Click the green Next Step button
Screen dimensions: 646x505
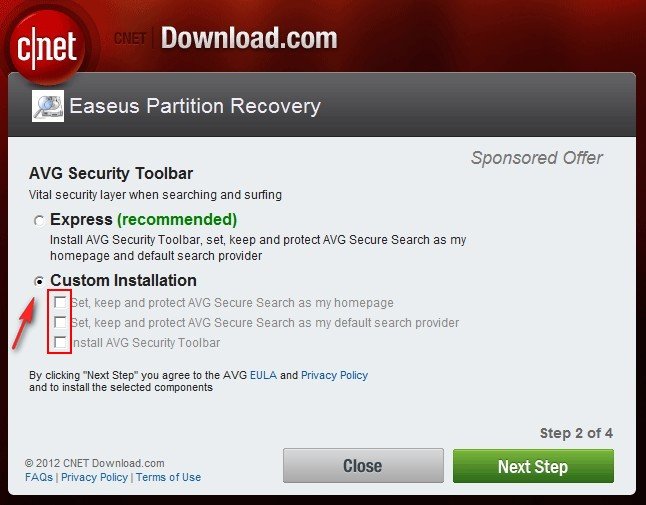[533, 466]
